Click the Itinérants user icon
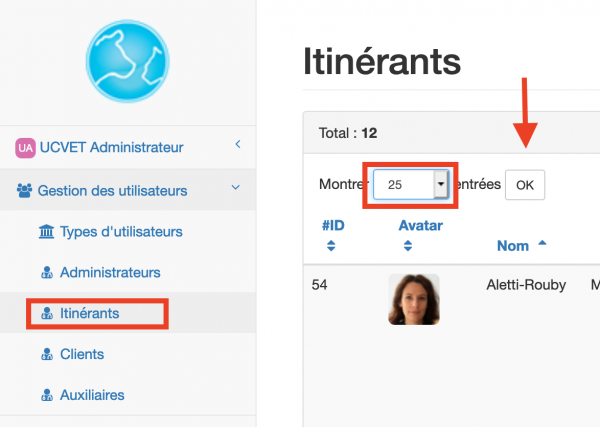This screenshot has width=600, height=427. tap(46, 314)
